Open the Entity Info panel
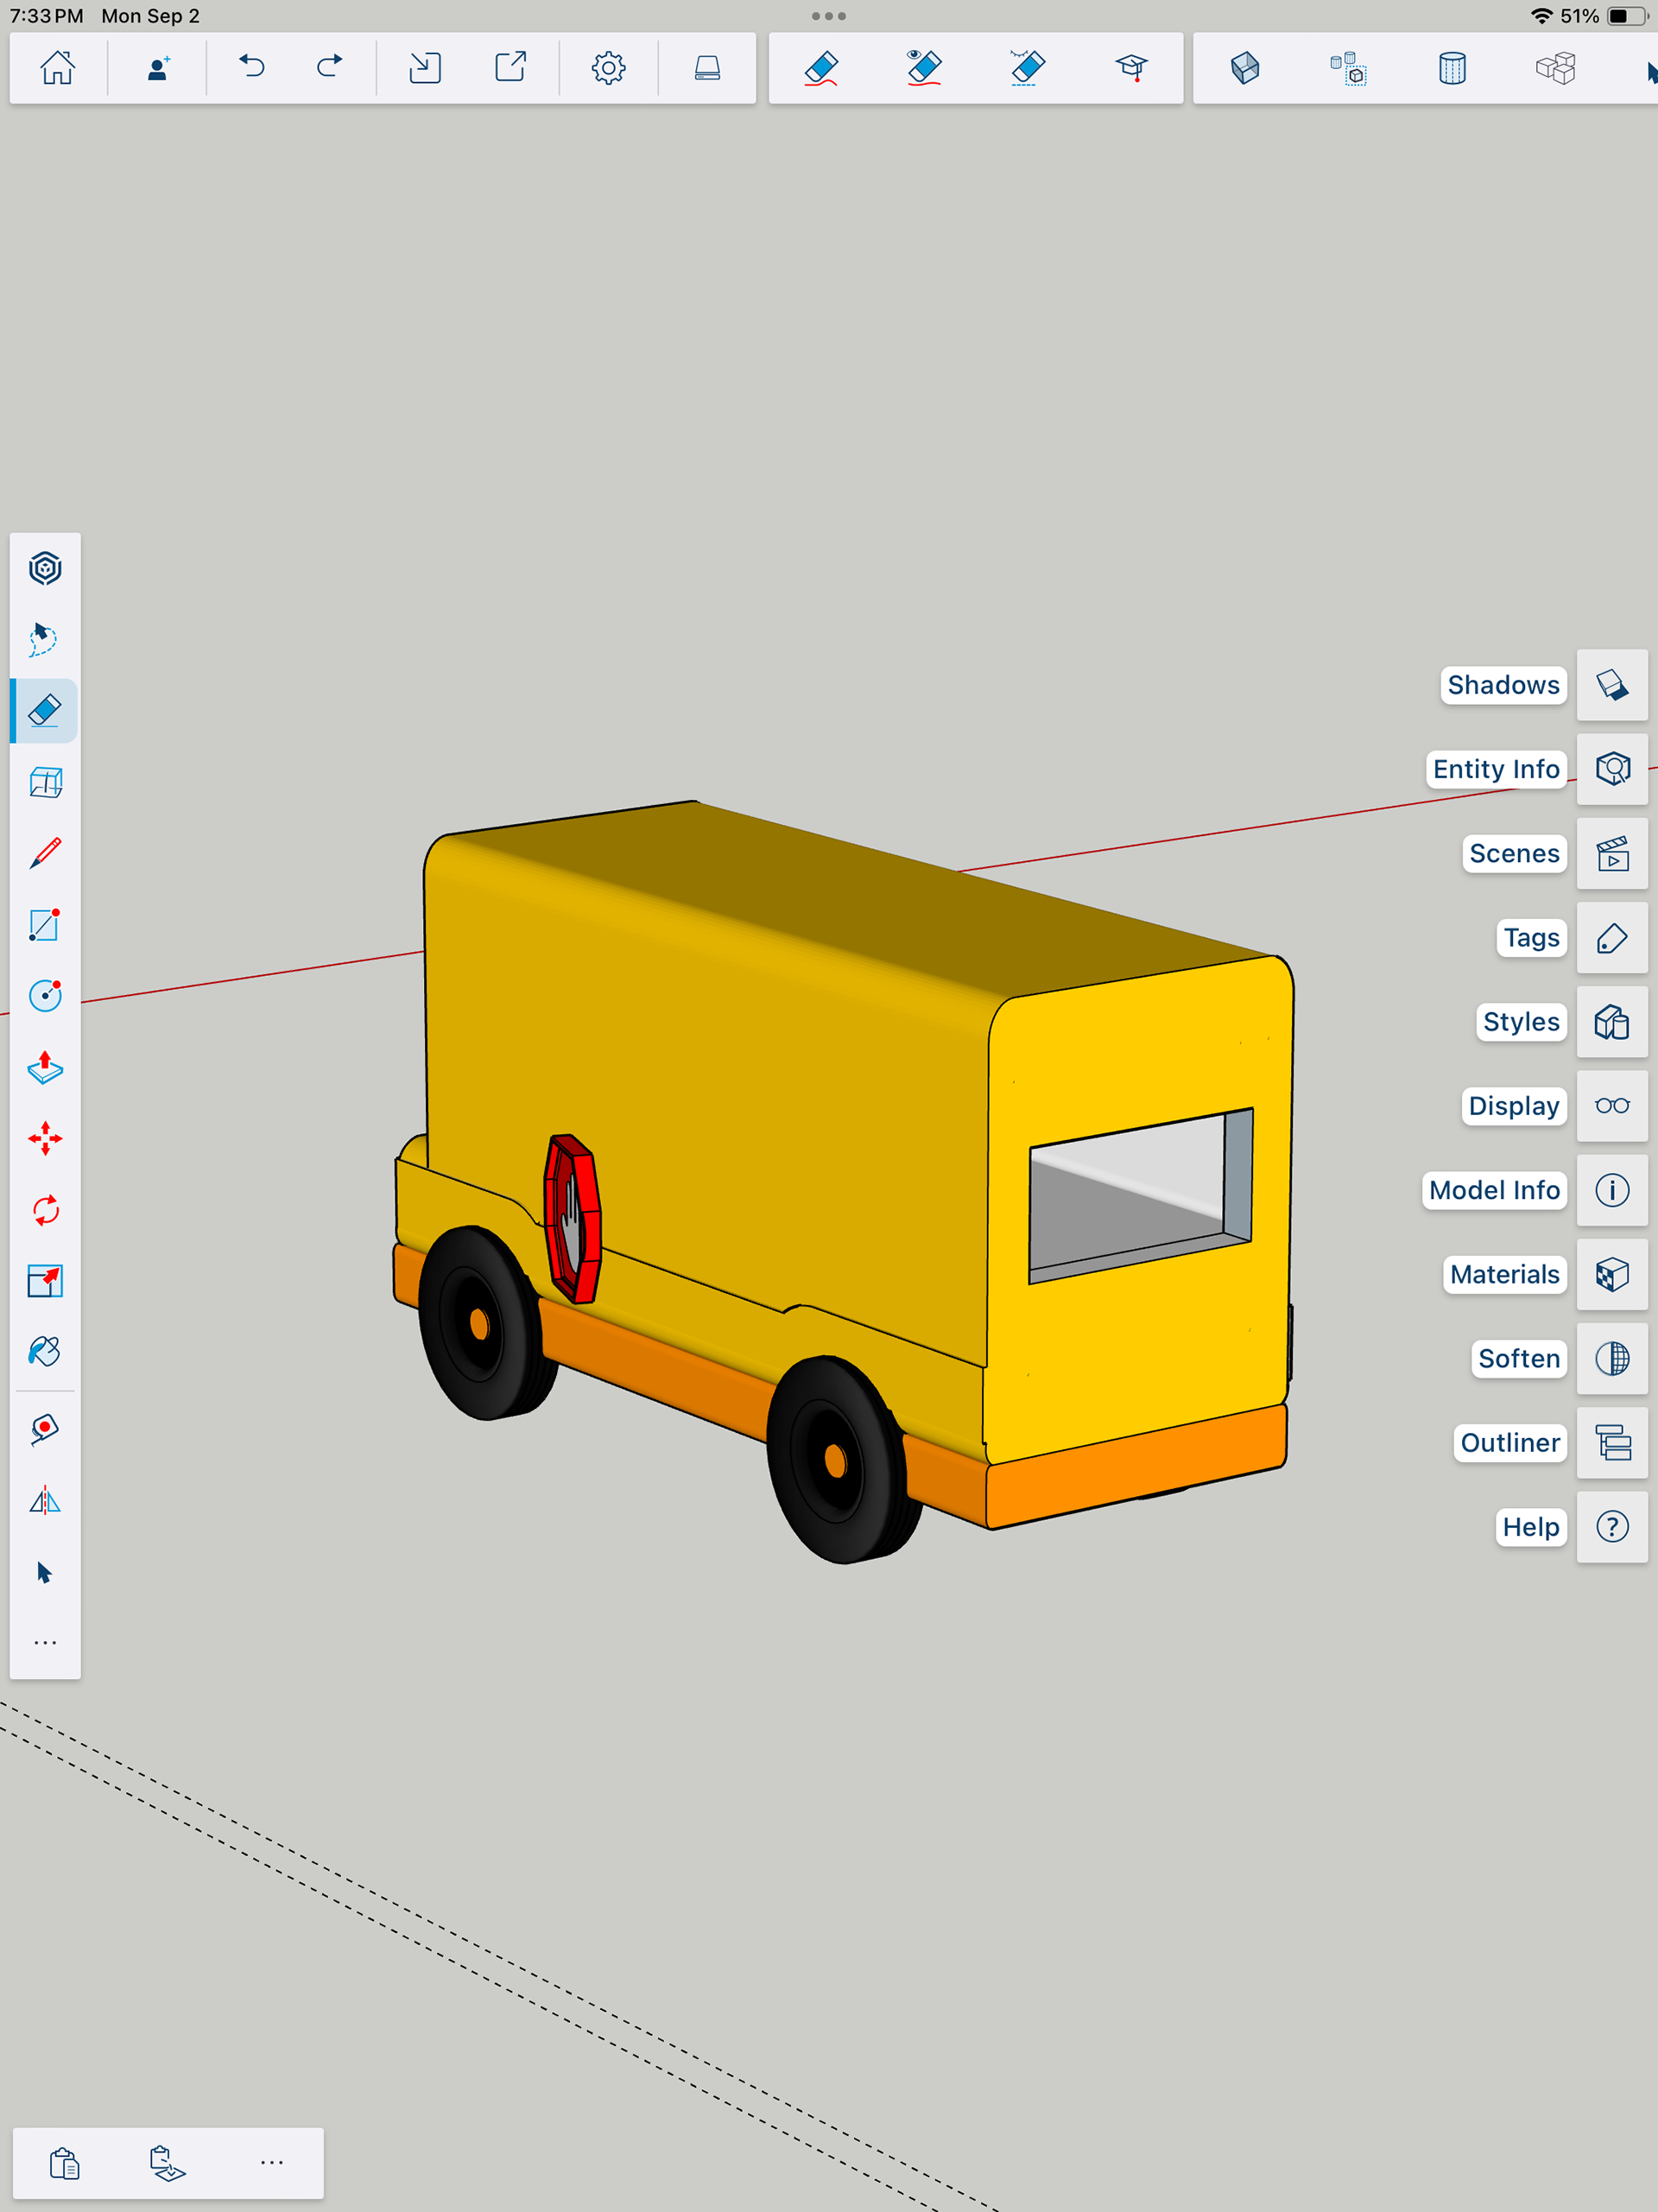Viewport: 1658px width, 2212px height. pos(1611,769)
